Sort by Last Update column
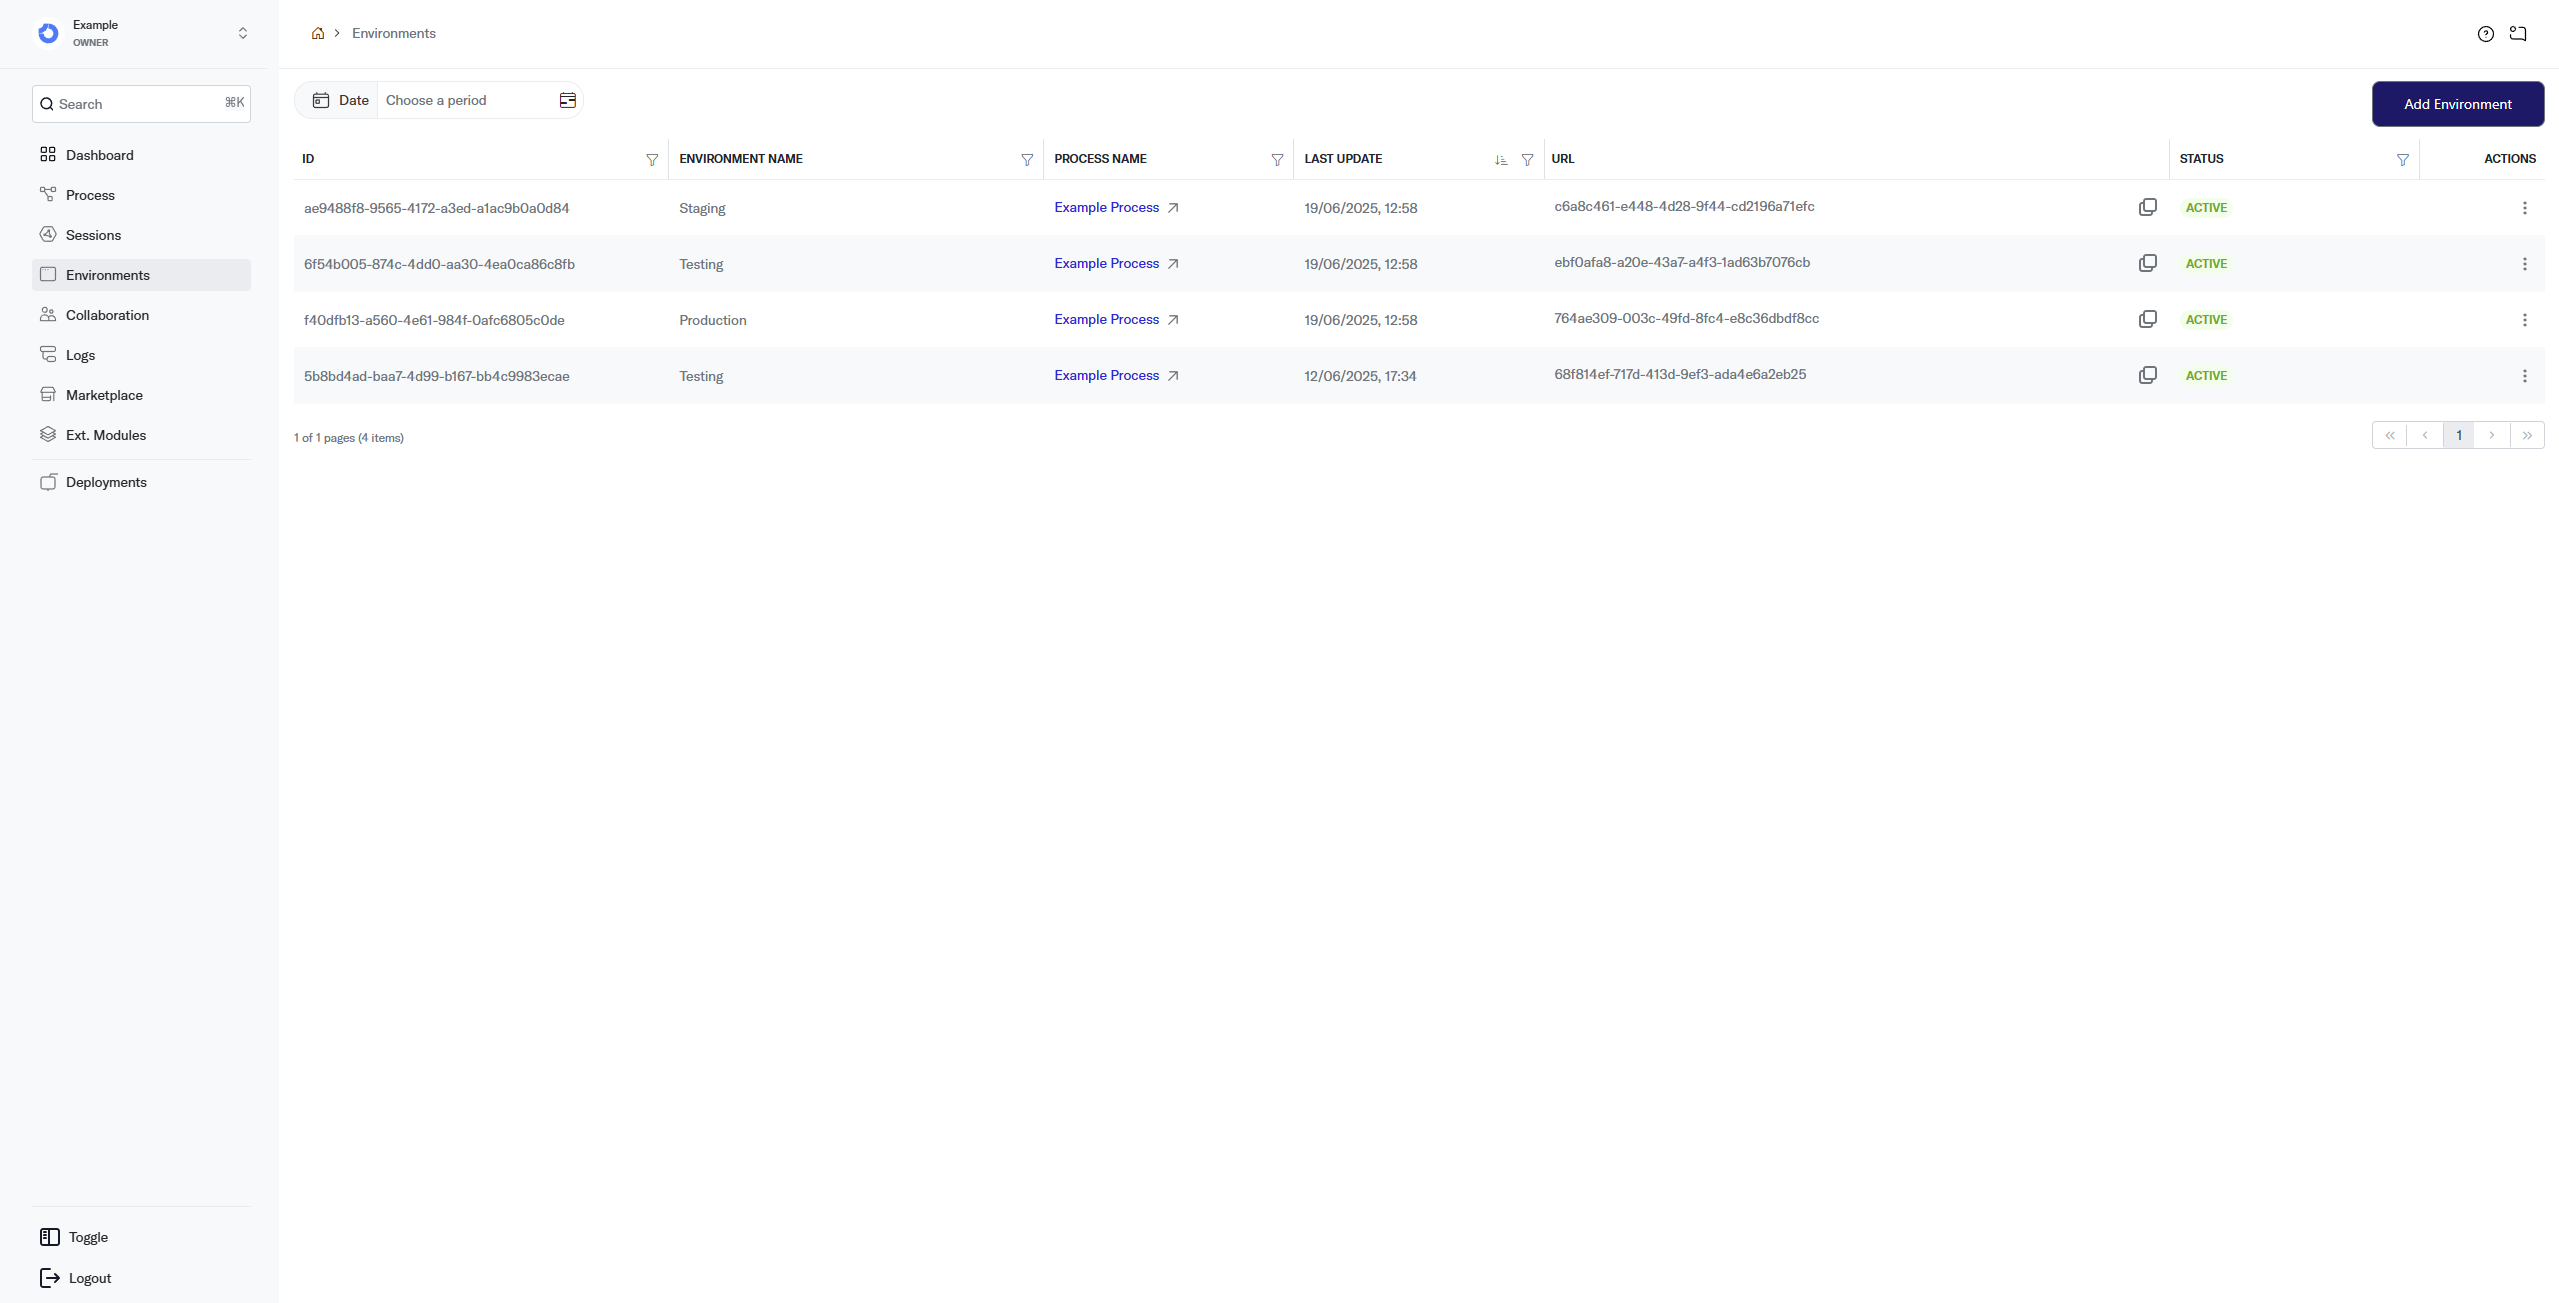This screenshot has height=1303, width=2559. tap(1501, 160)
